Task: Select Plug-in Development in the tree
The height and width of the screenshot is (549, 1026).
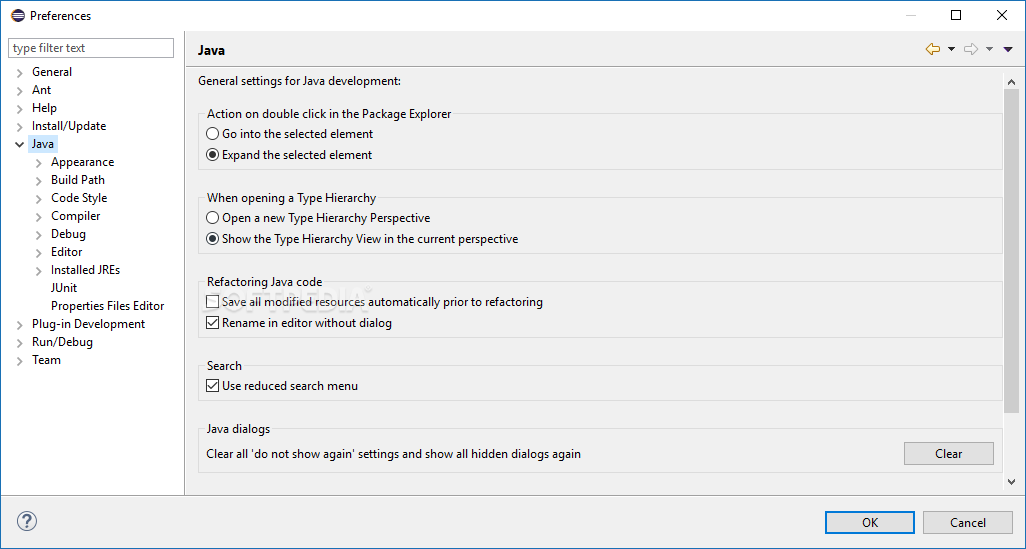Action: click(88, 324)
